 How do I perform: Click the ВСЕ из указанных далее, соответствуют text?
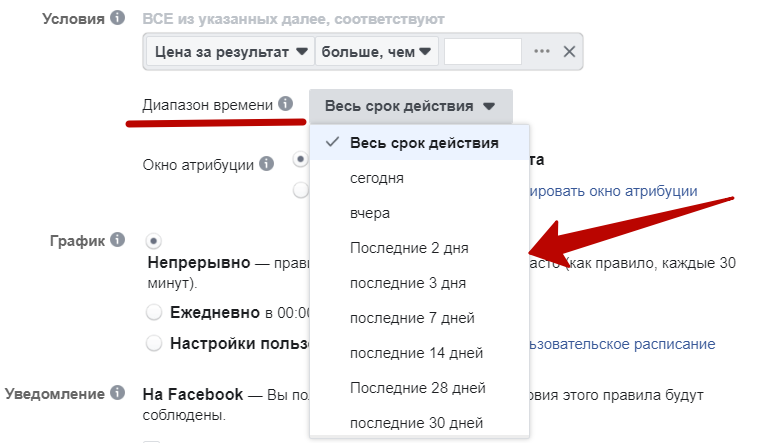(293, 19)
